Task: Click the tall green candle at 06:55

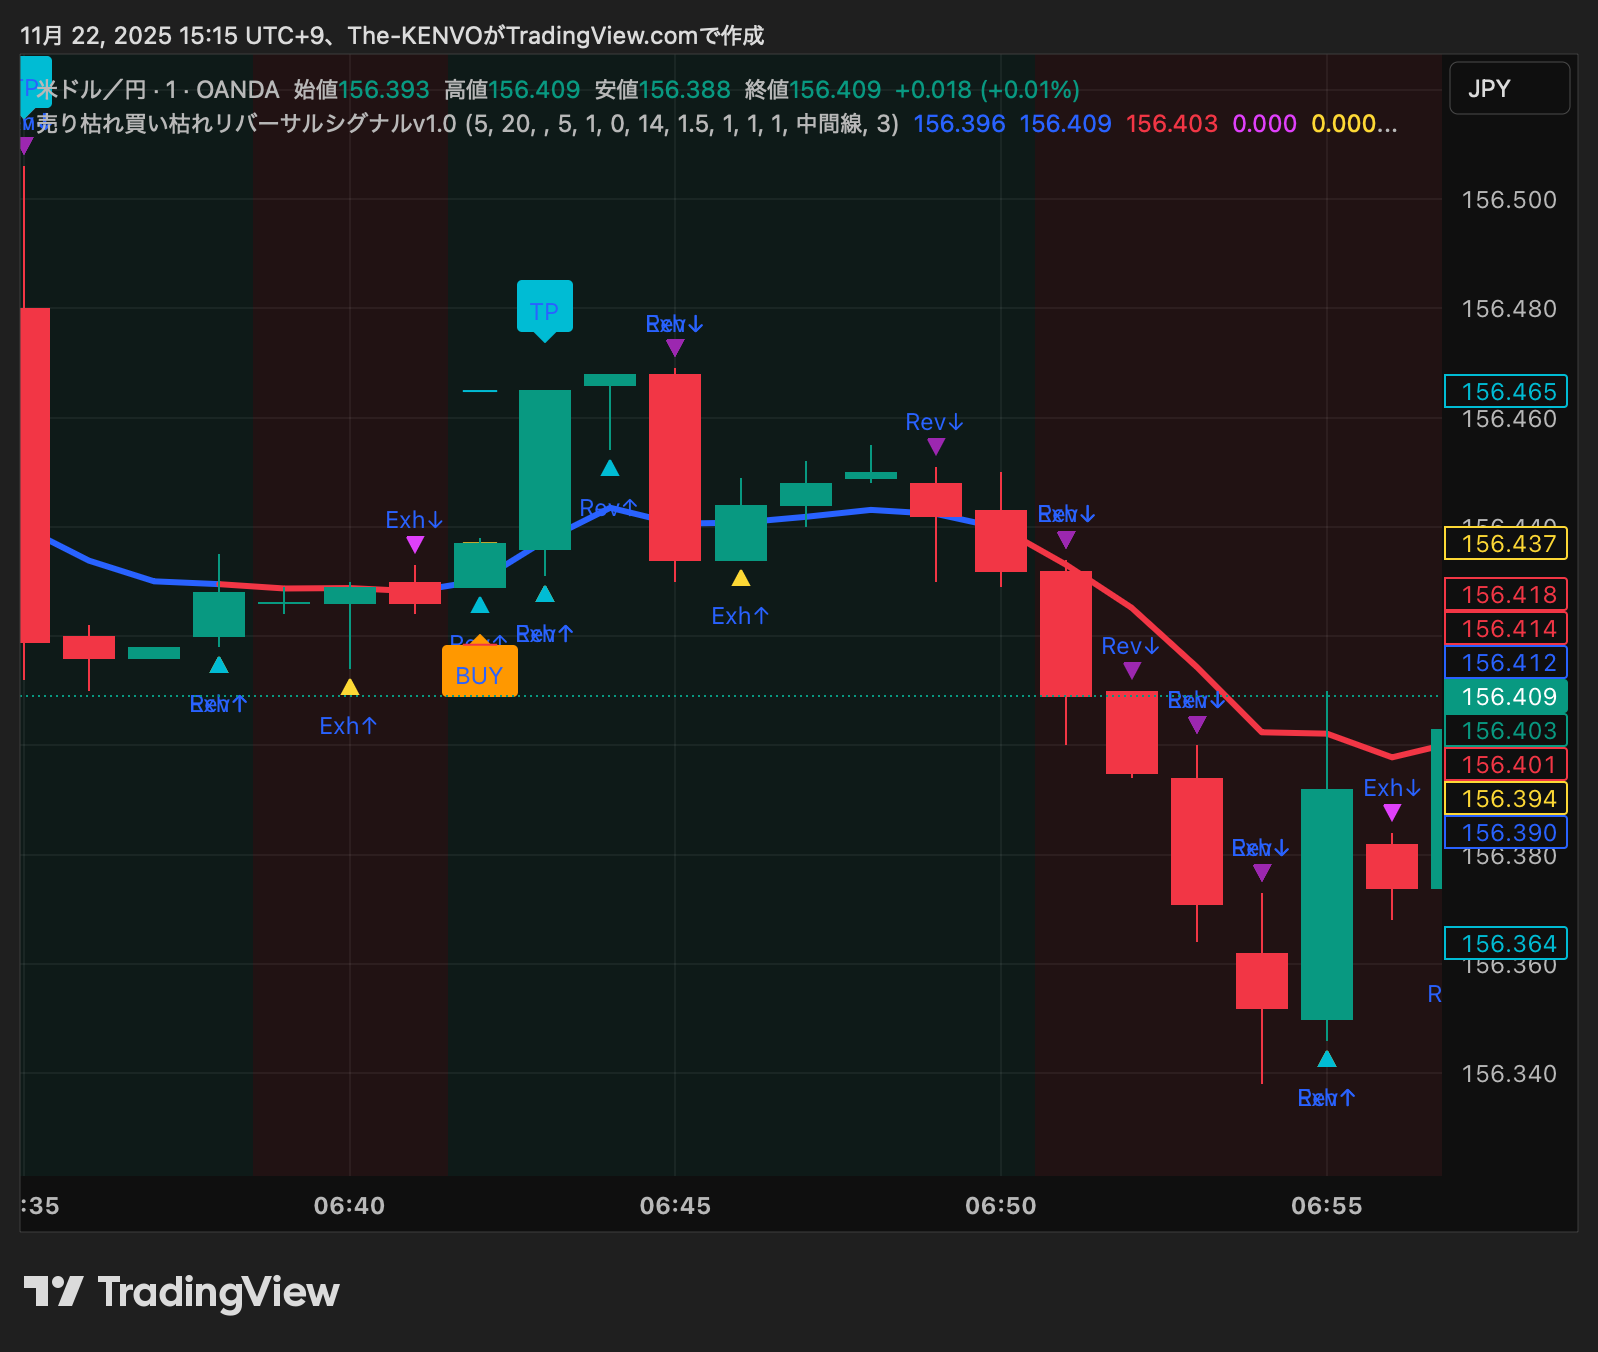Action: point(1327,903)
